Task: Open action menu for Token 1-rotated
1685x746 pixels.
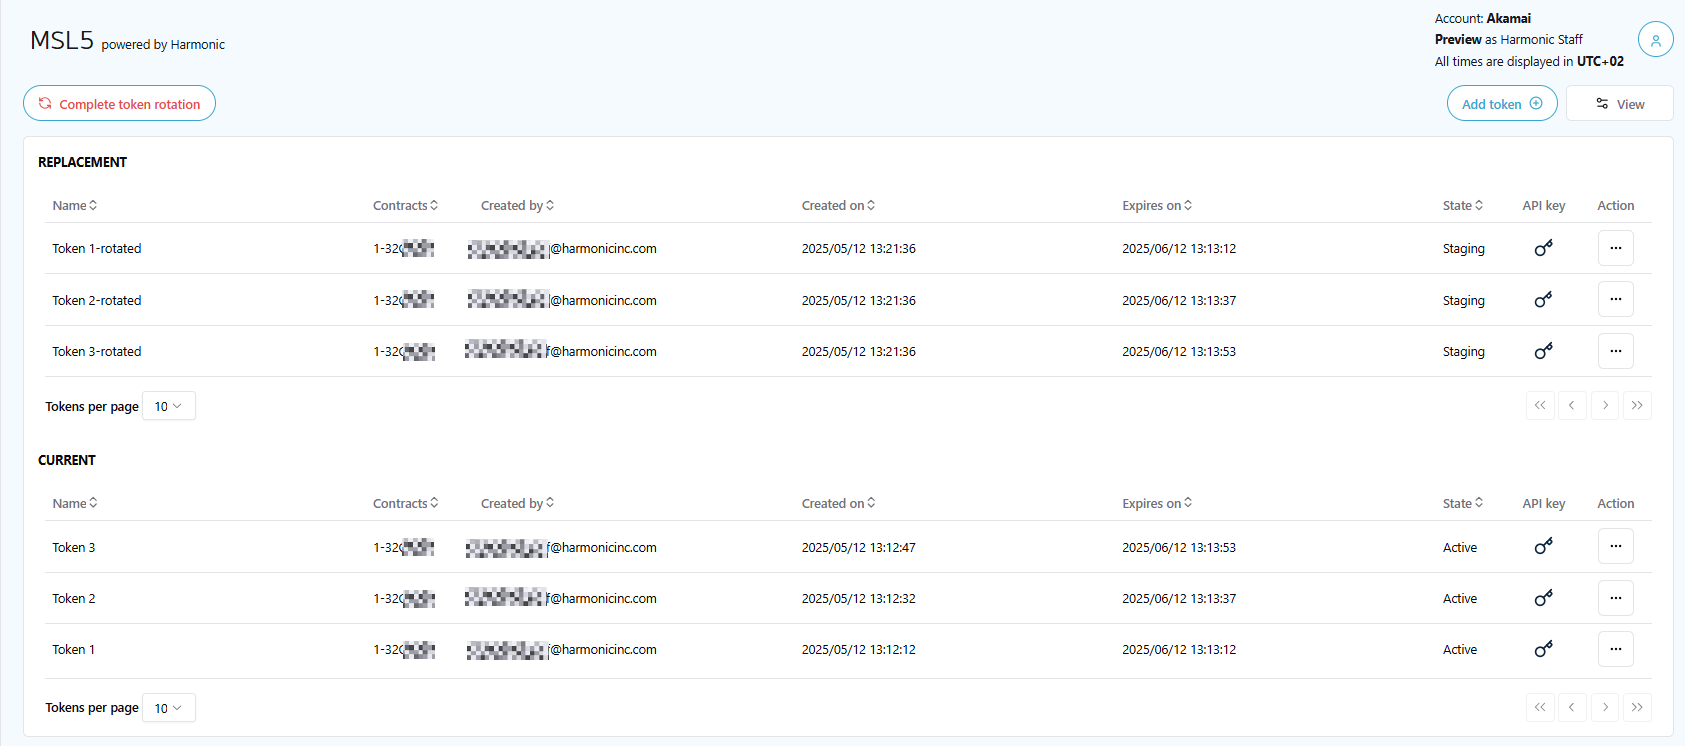Action: click(x=1615, y=248)
